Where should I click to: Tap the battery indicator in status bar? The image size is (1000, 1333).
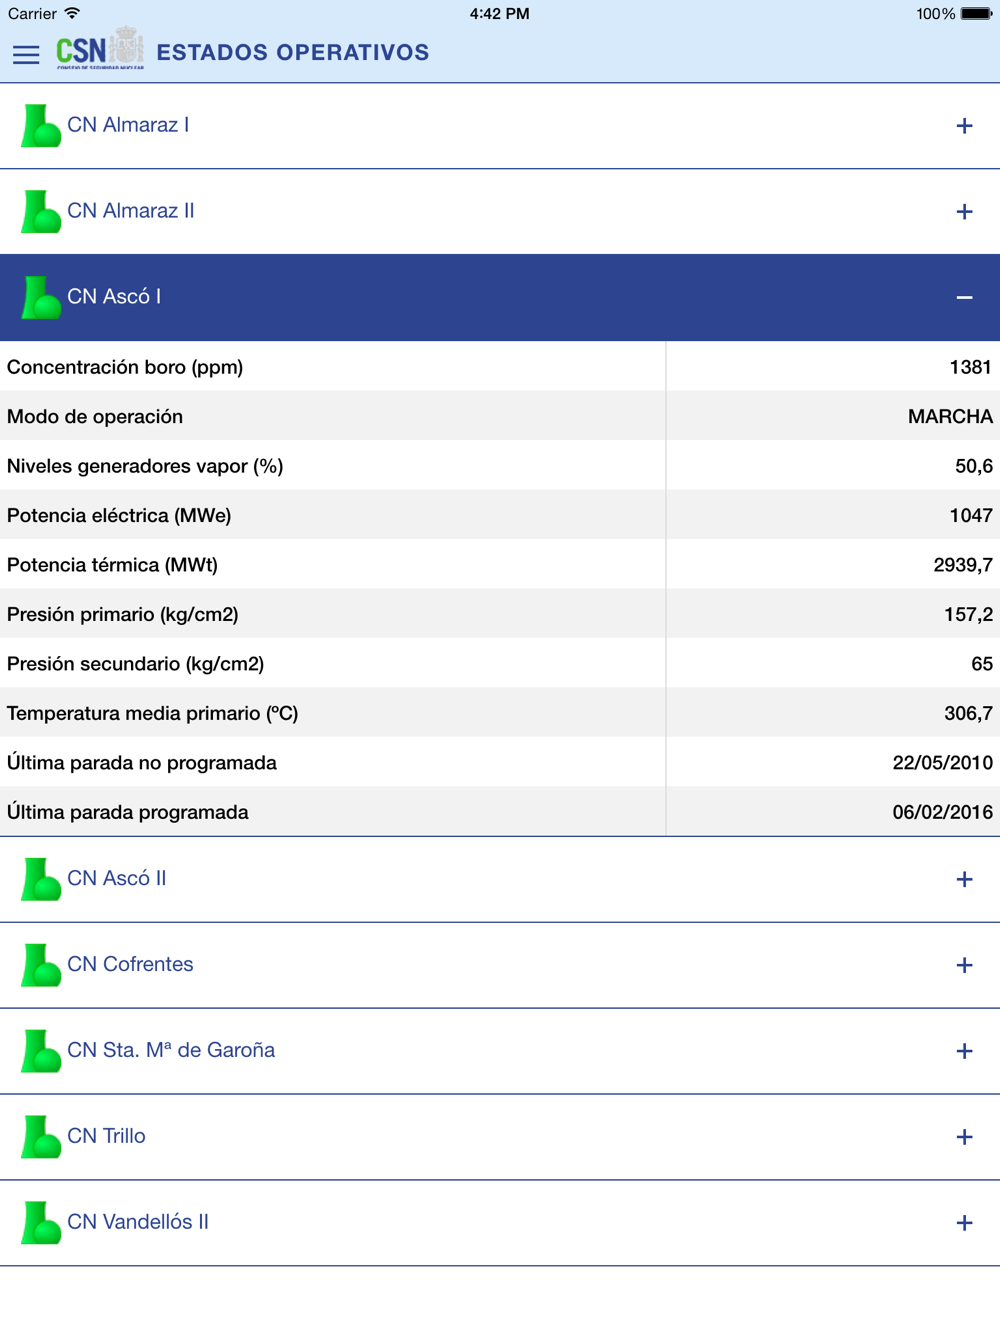(x=976, y=14)
